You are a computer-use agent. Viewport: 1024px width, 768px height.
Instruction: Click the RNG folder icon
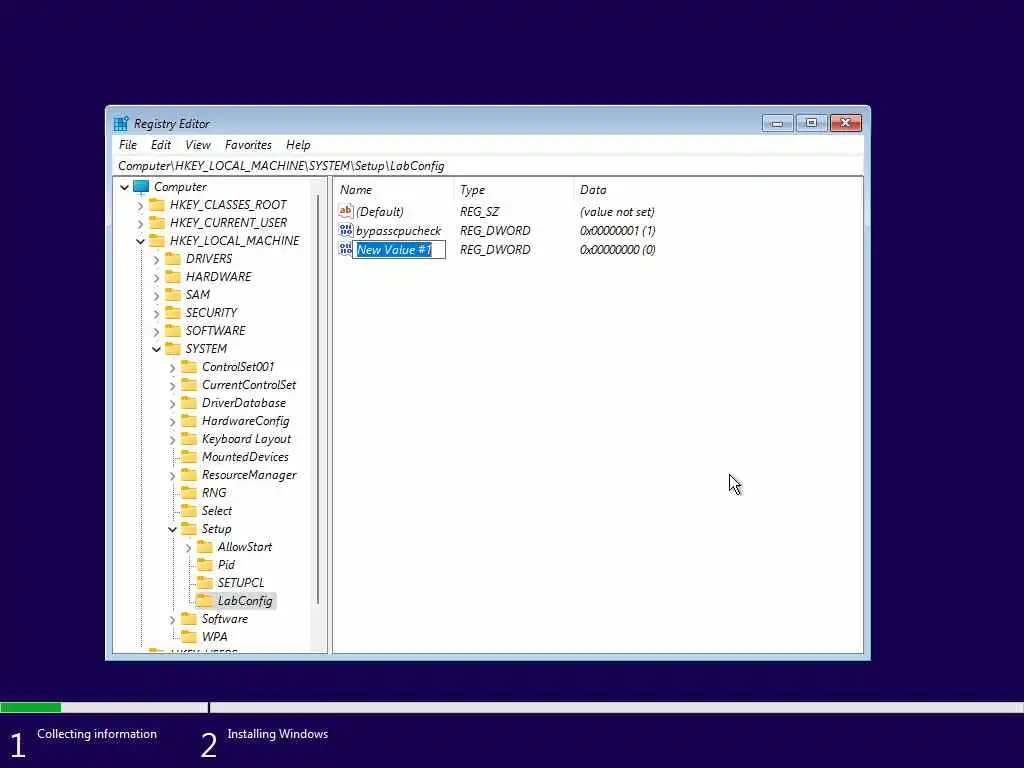[x=189, y=493]
